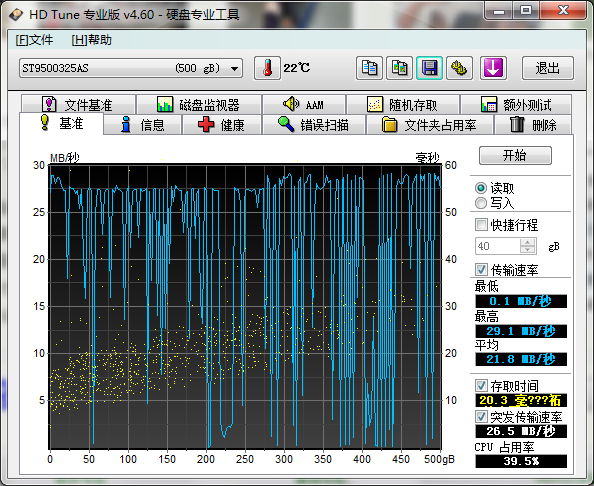The image size is (594, 486).
Task: Enable the 快捷行程 checkbox
Action: coord(481,225)
